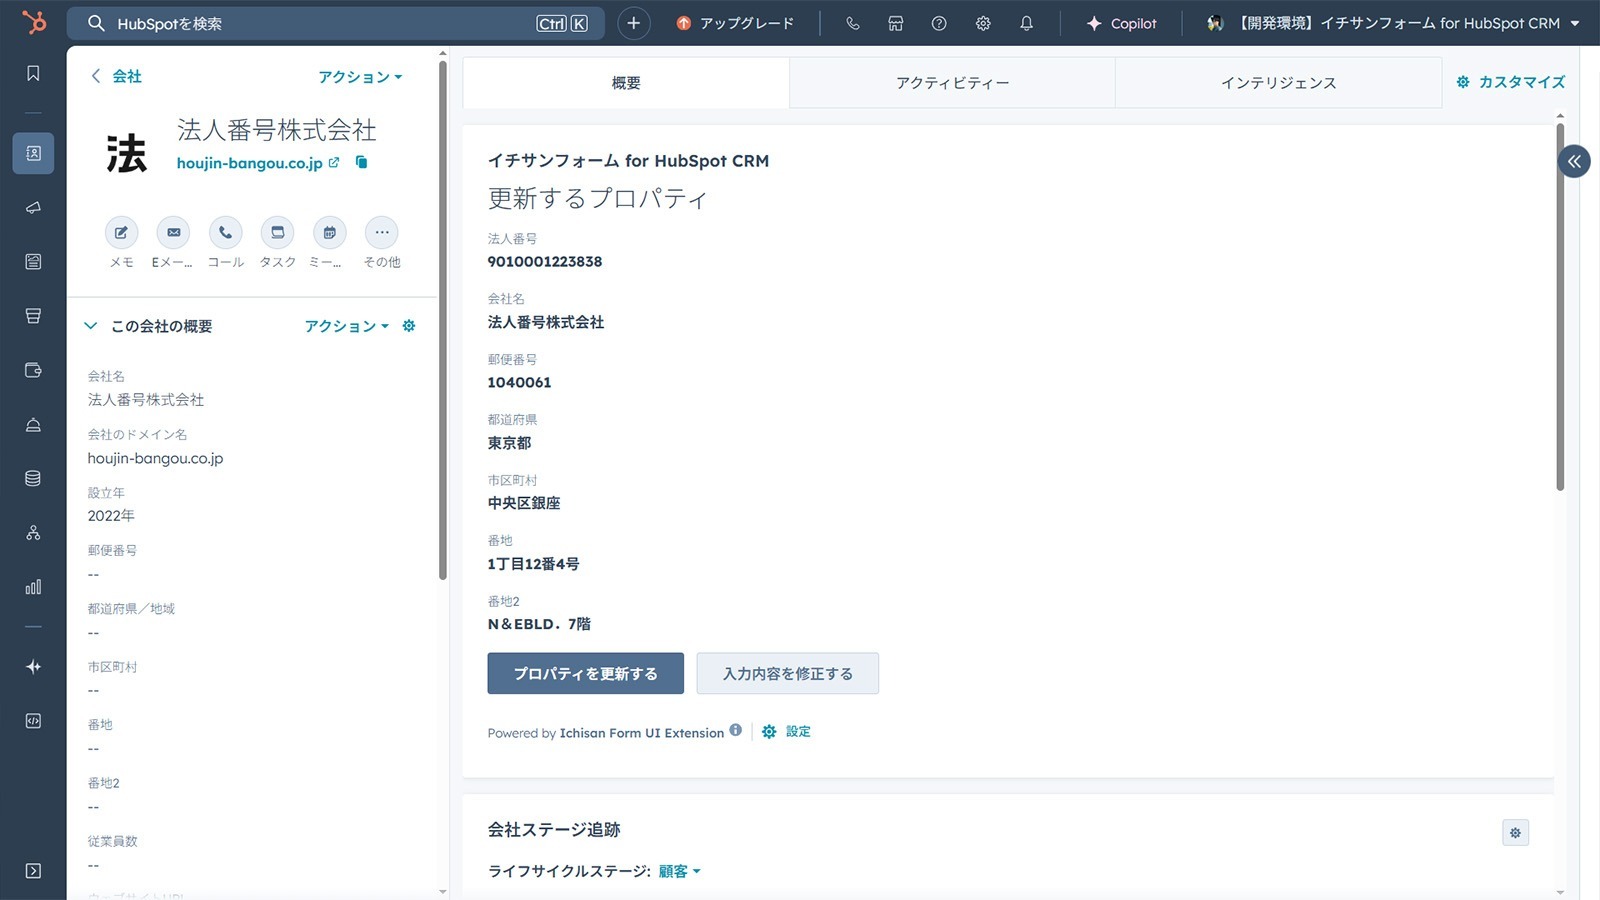
Task: Collapse the この会社の概要 section chevron
Action: pyautogui.click(x=91, y=325)
